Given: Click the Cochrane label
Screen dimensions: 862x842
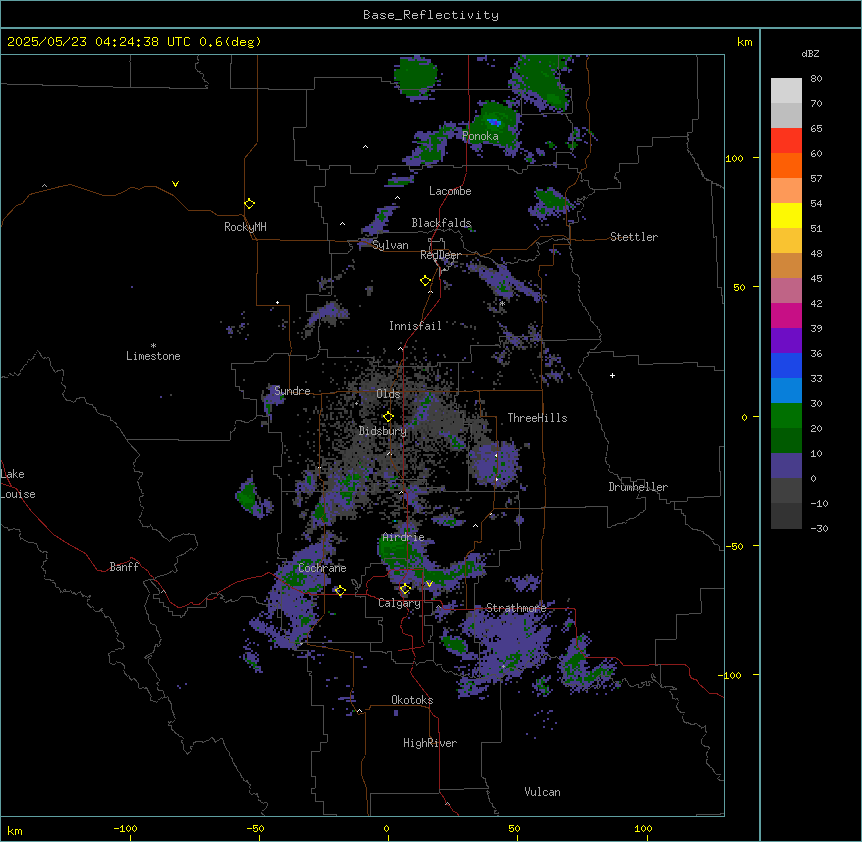Looking at the screenshot, I should 322,568.
